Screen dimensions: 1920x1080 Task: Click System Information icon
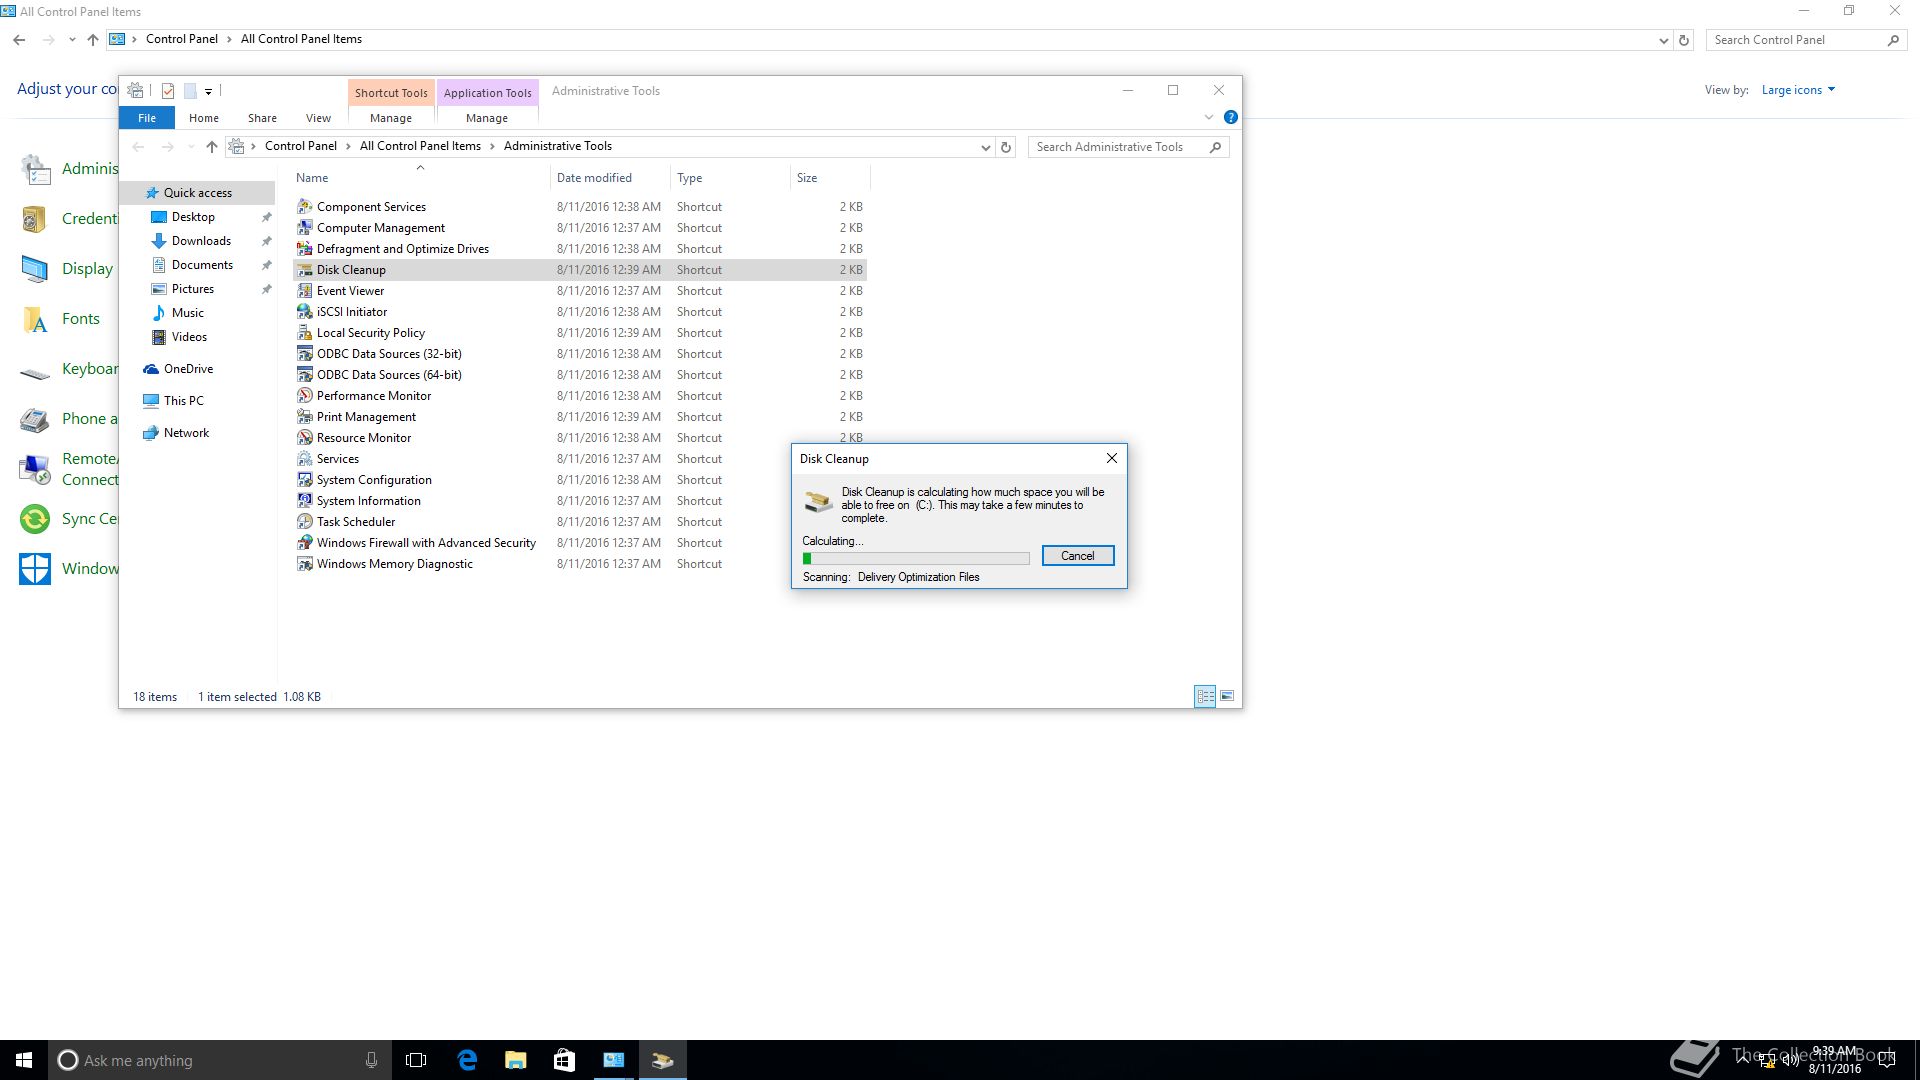click(x=305, y=500)
